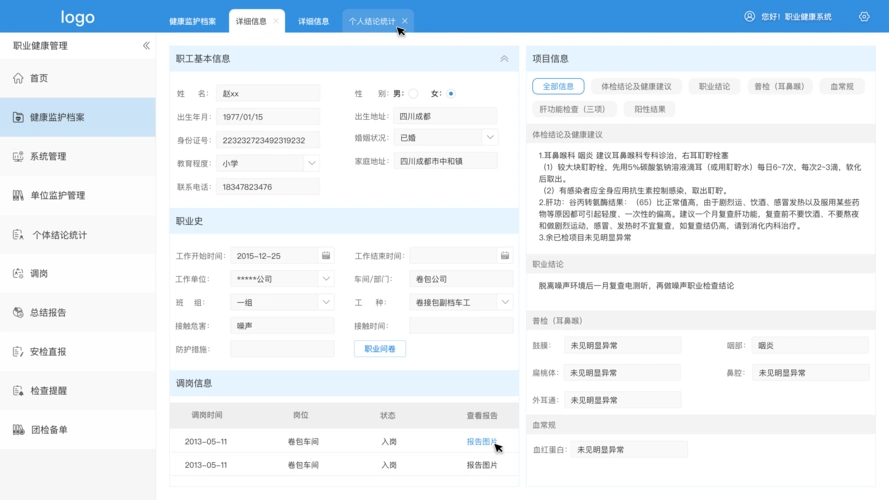Switch to the 个人结论统计 tab
This screenshot has height=500, width=889.
[372, 22]
